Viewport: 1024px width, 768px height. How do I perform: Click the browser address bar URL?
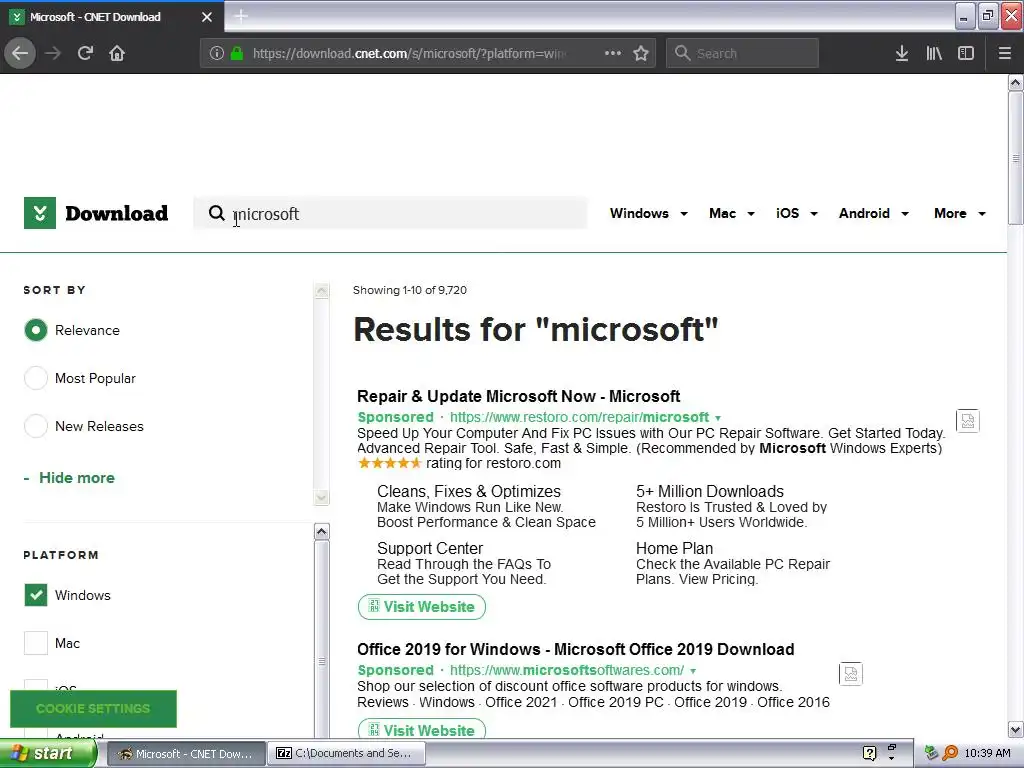[x=409, y=53]
